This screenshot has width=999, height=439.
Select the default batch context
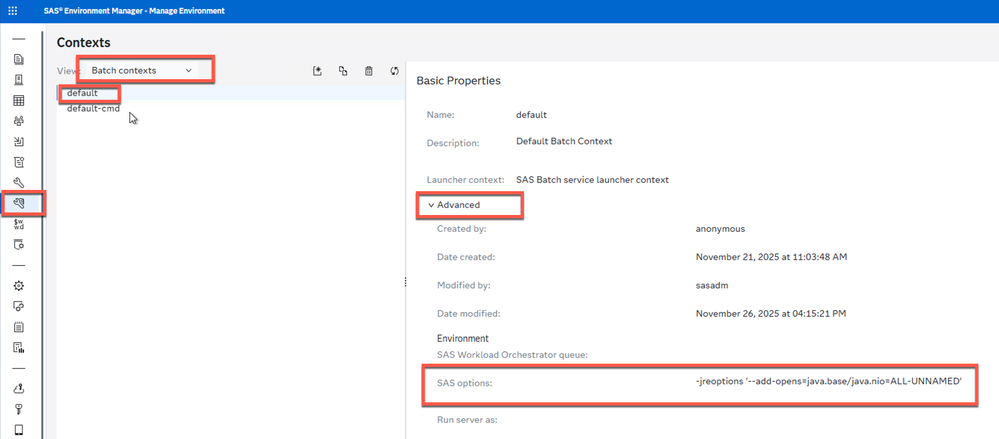tap(230, 93)
